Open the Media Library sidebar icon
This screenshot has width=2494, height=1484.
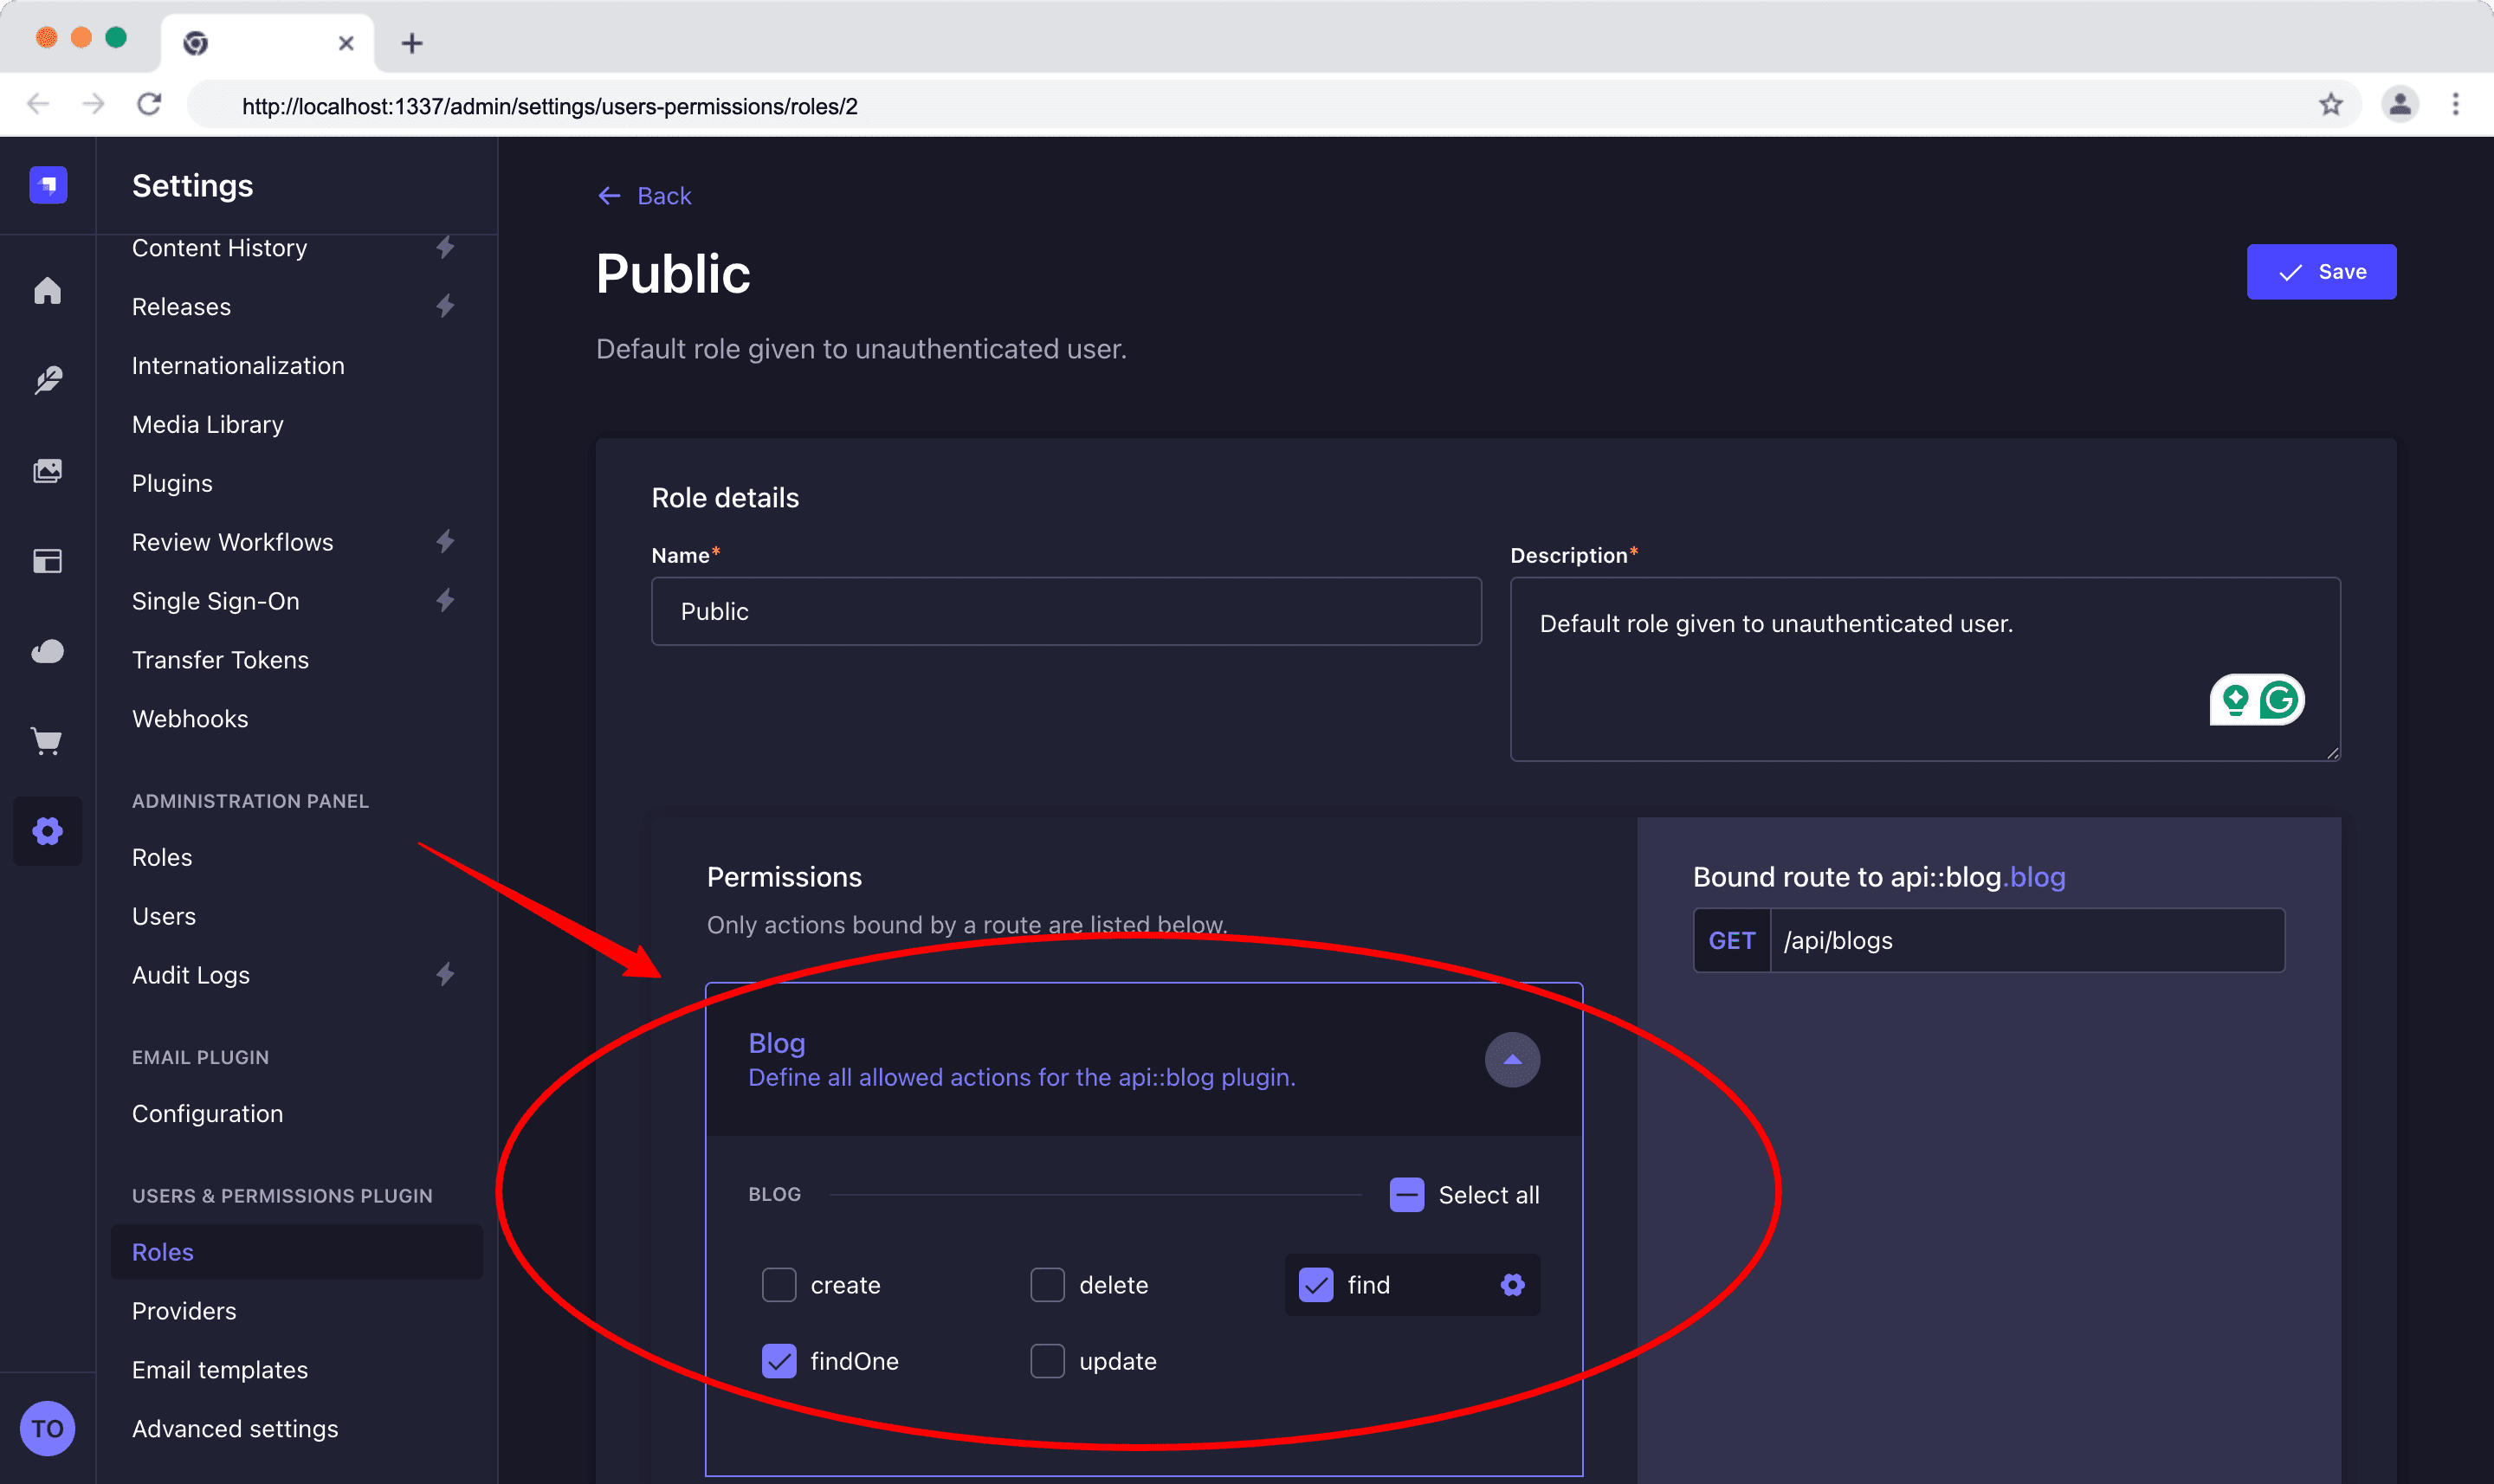(x=48, y=471)
